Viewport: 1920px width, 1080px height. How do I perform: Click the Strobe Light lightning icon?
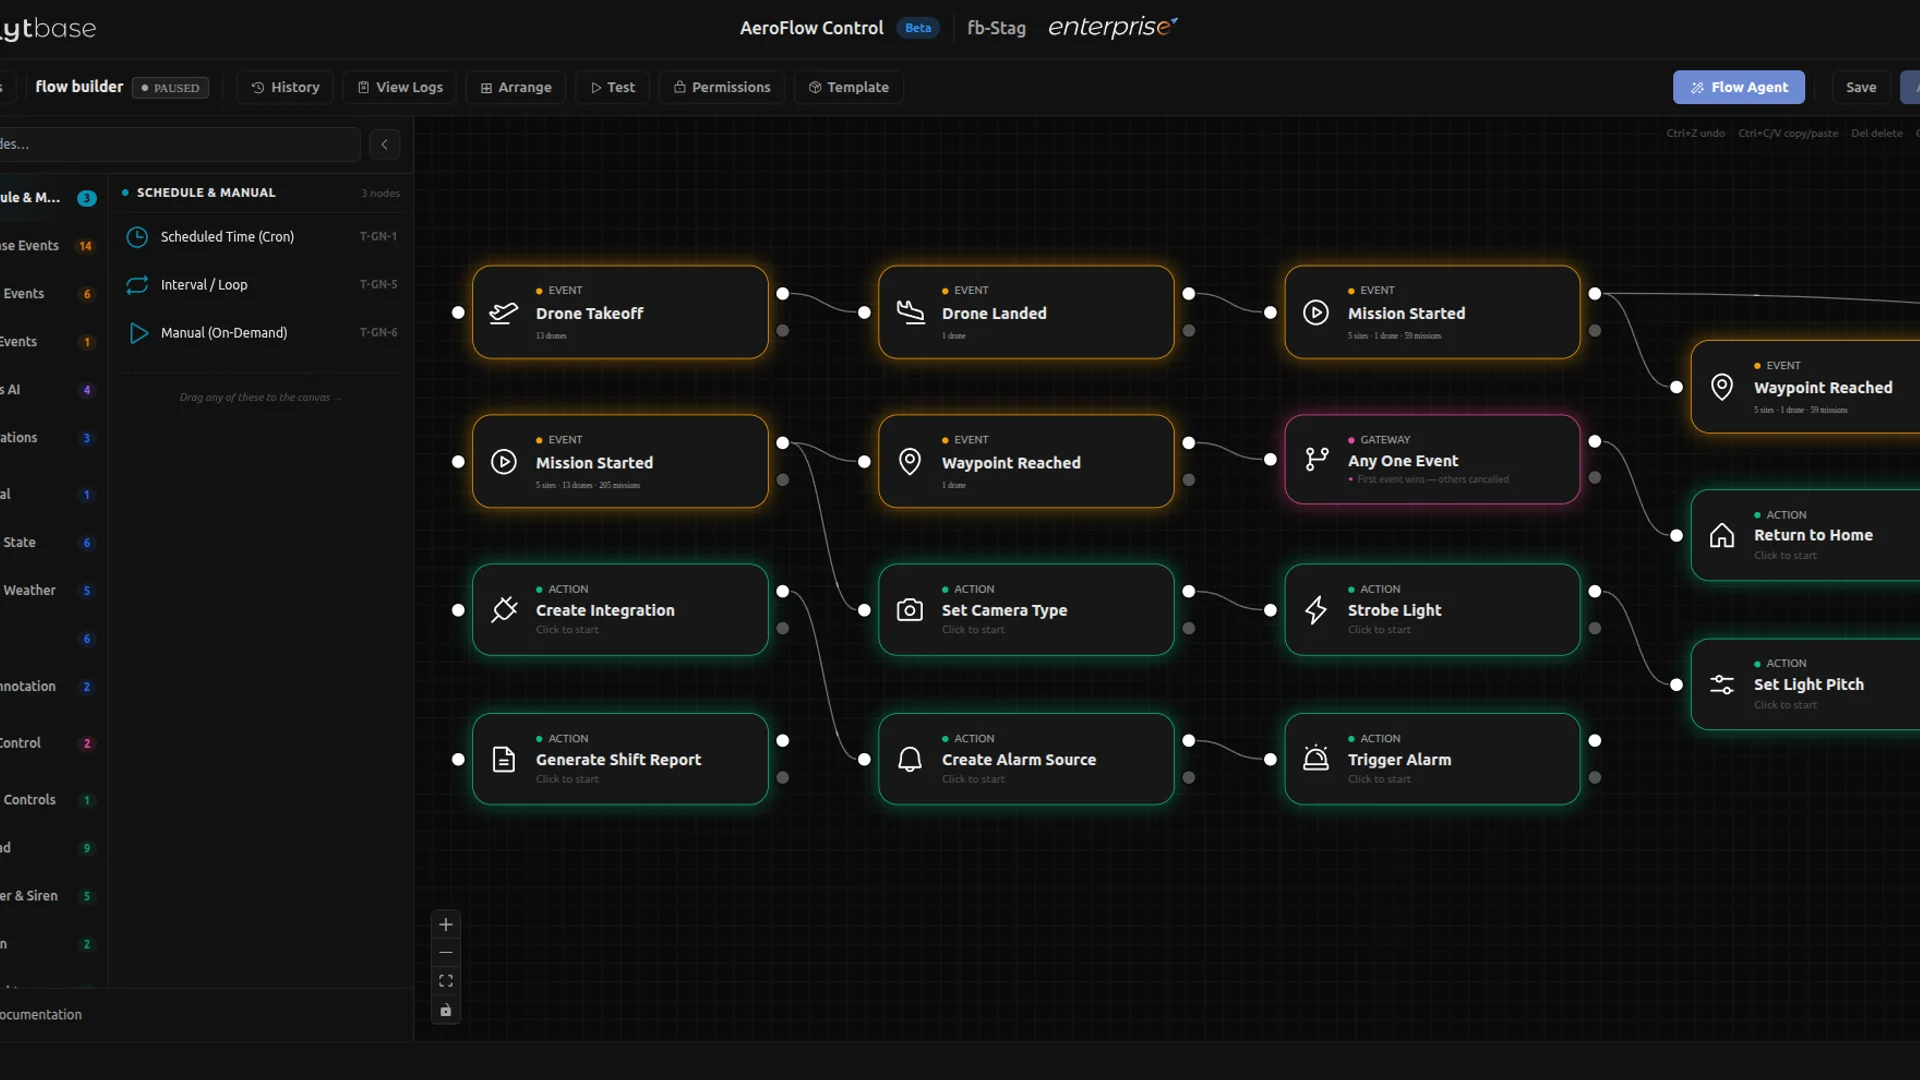click(x=1316, y=610)
